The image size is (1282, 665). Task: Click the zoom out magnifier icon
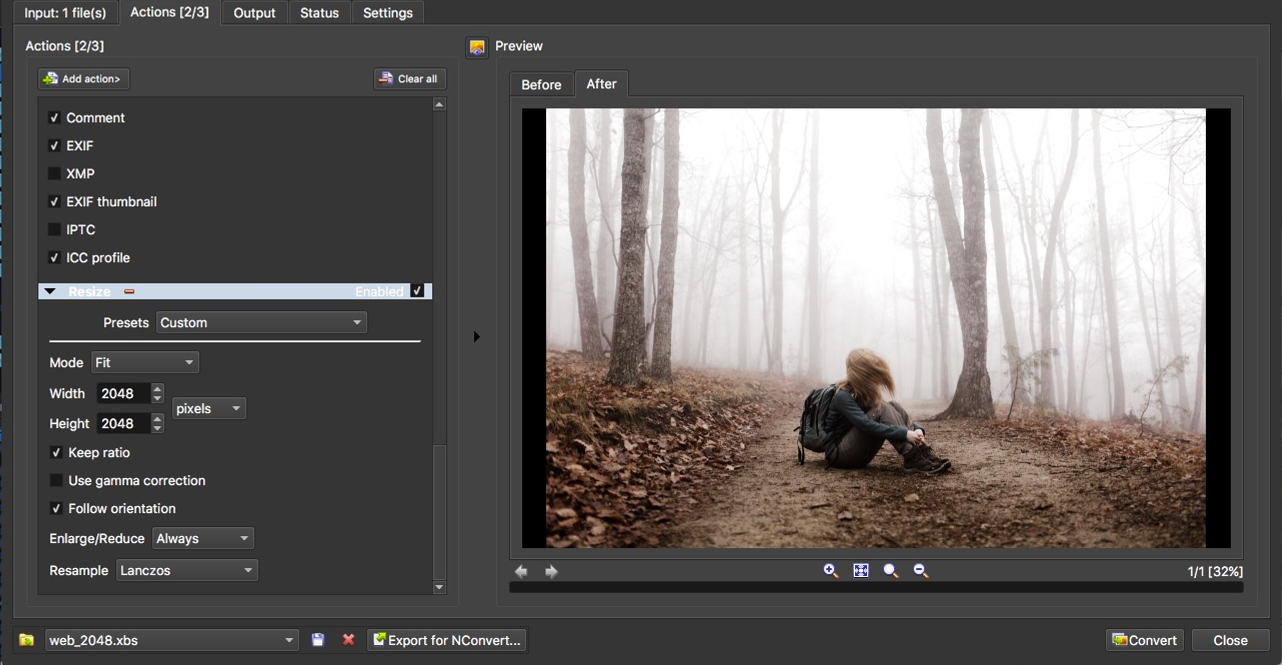[x=920, y=570]
